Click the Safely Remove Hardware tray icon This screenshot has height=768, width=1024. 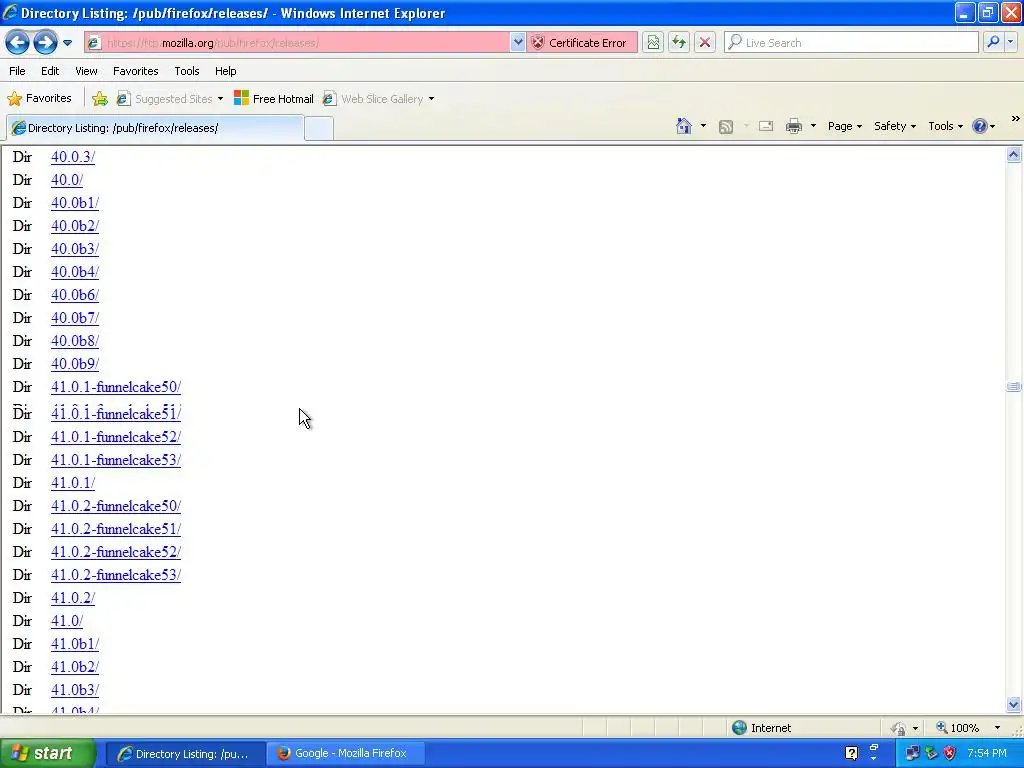pos(931,754)
